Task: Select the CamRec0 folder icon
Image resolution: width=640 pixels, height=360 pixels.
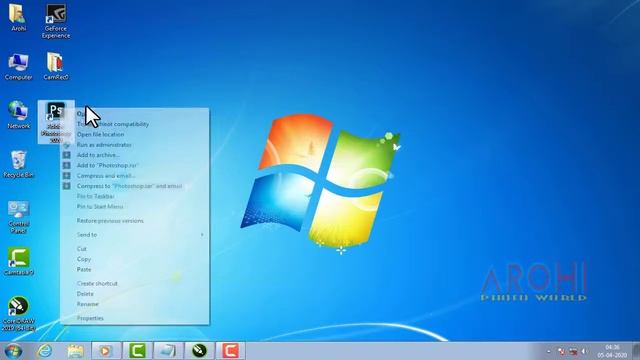Action: click(x=56, y=67)
